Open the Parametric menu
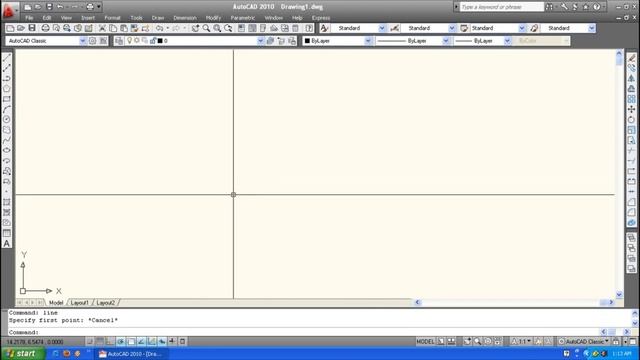The height and width of the screenshot is (360, 640). pyautogui.click(x=242, y=18)
